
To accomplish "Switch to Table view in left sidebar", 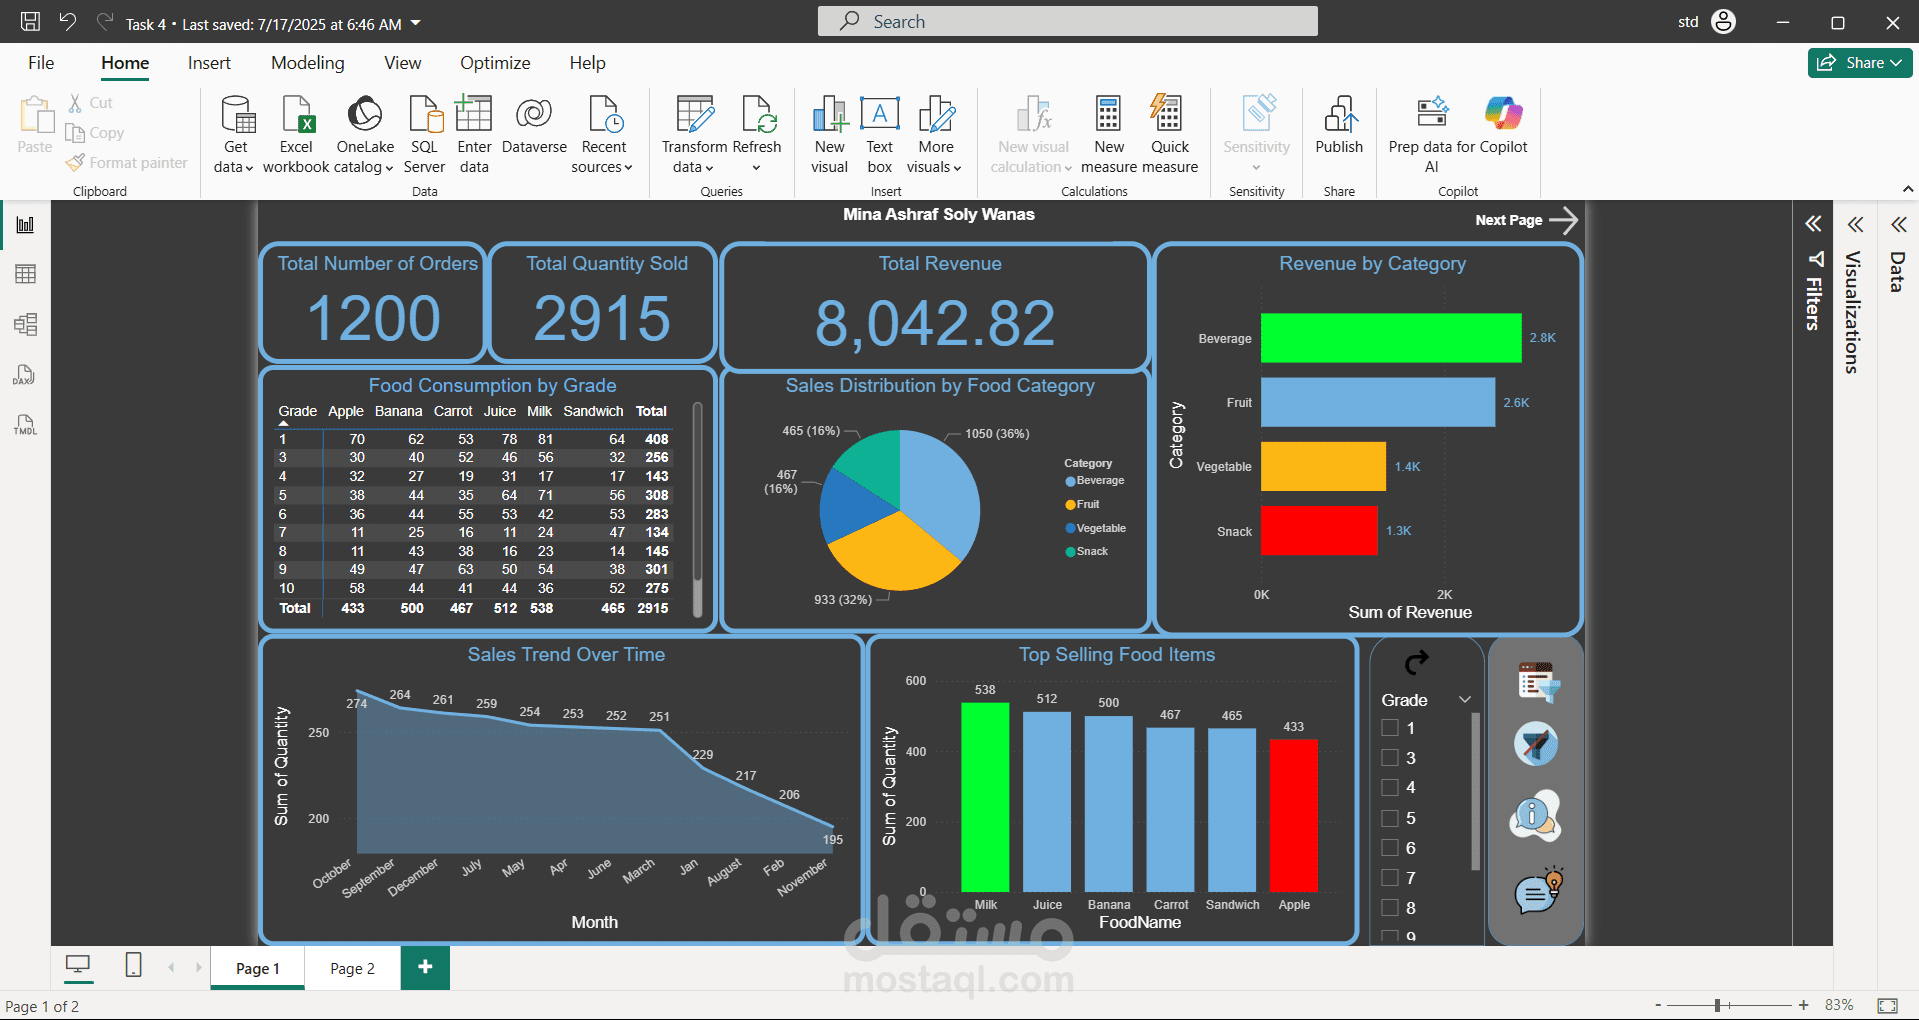I will coord(25,273).
